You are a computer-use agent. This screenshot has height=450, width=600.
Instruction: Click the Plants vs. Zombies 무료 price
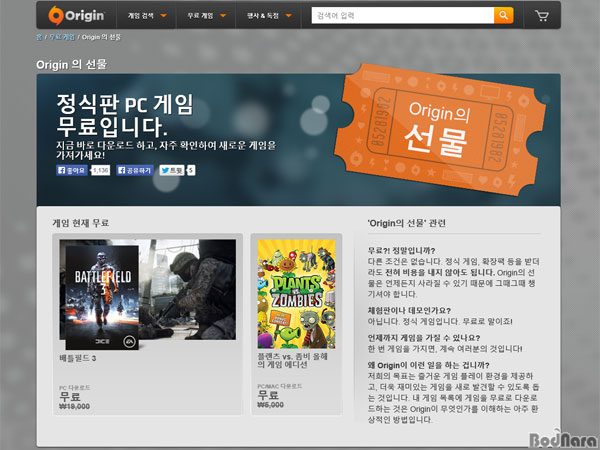pos(268,395)
